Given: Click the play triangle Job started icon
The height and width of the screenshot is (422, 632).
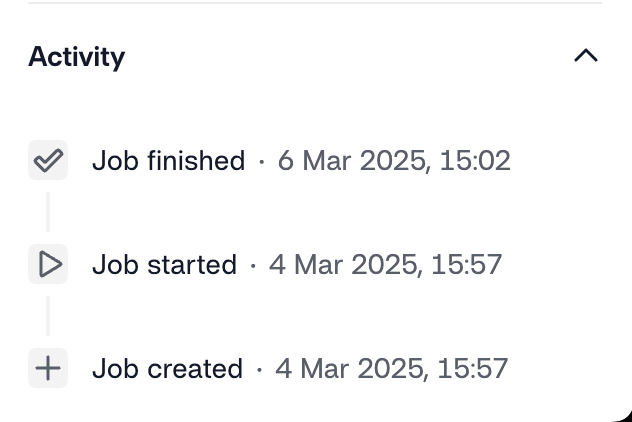Looking at the screenshot, I should (x=48, y=264).
